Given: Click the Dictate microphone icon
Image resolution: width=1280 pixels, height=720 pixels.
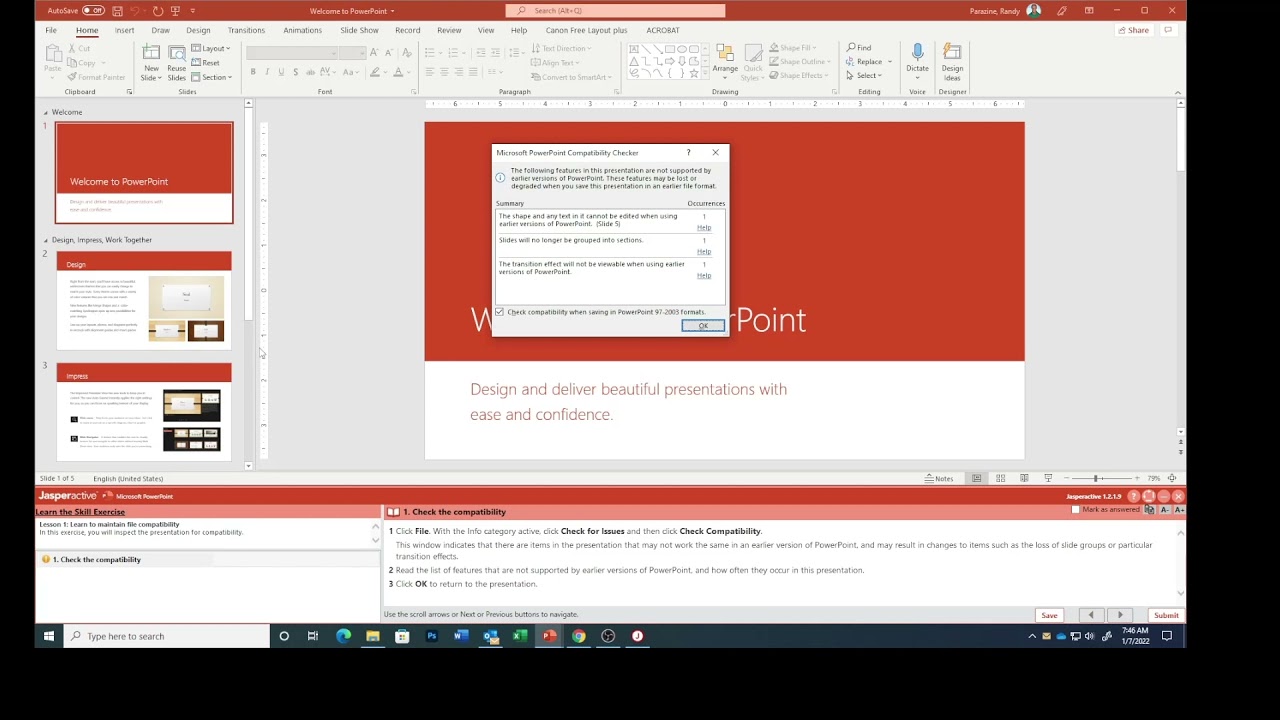Looking at the screenshot, I should click(x=917, y=54).
